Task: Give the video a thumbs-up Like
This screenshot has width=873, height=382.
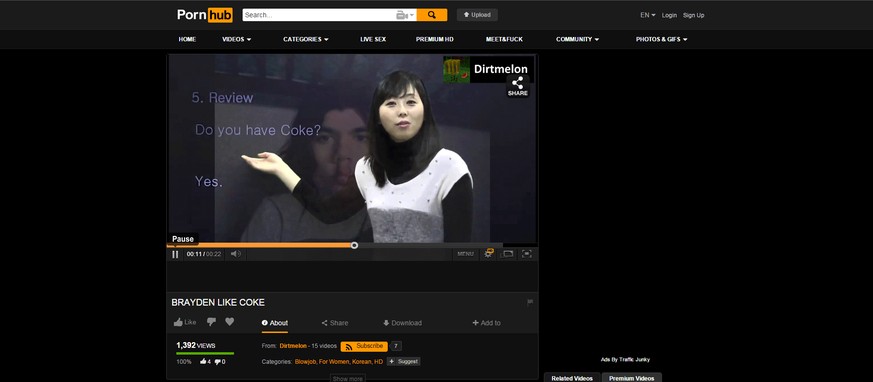Action: [185, 322]
